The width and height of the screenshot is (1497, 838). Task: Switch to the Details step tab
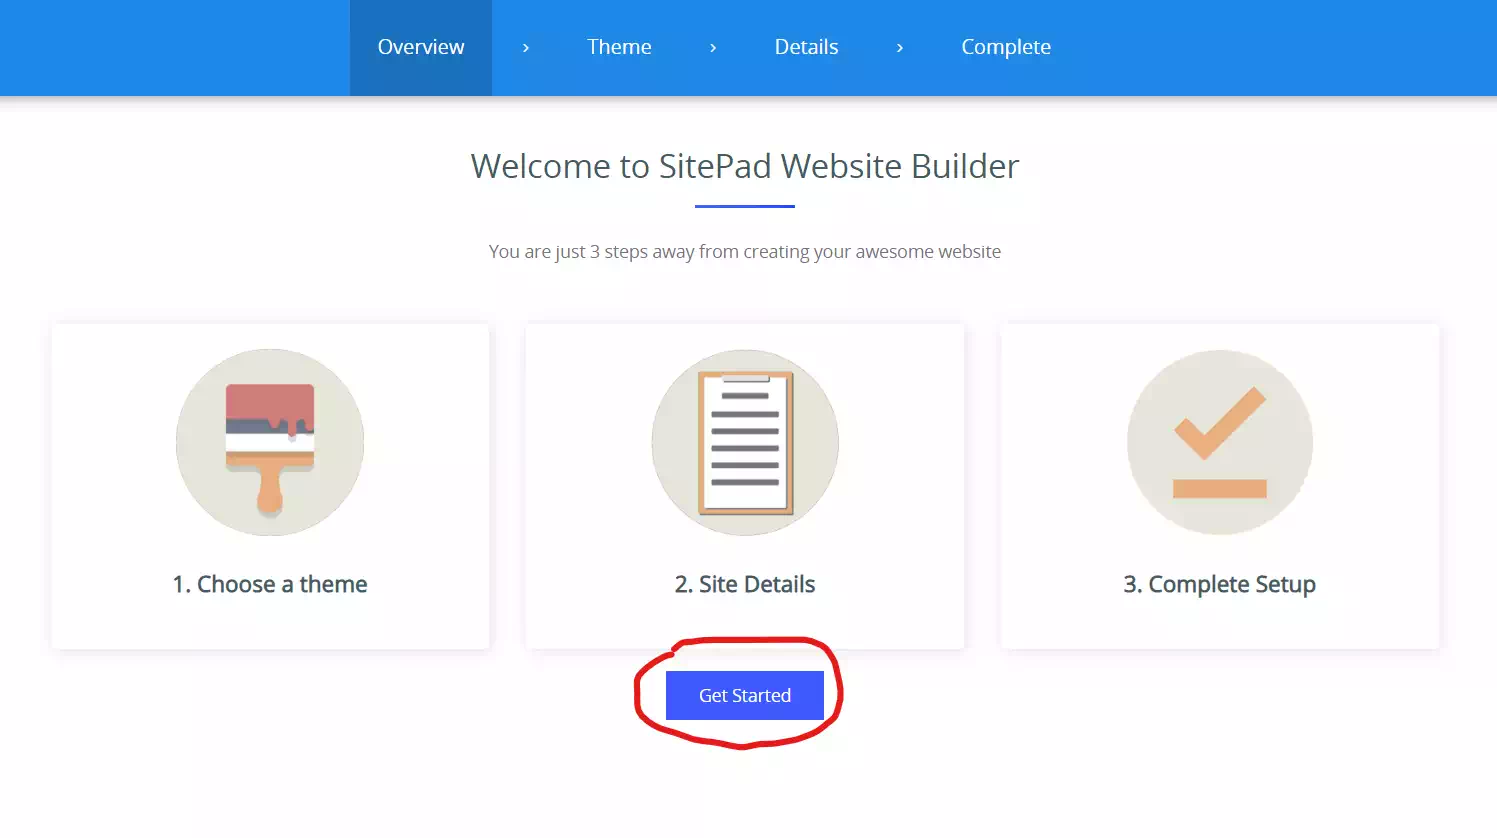pyautogui.click(x=806, y=47)
